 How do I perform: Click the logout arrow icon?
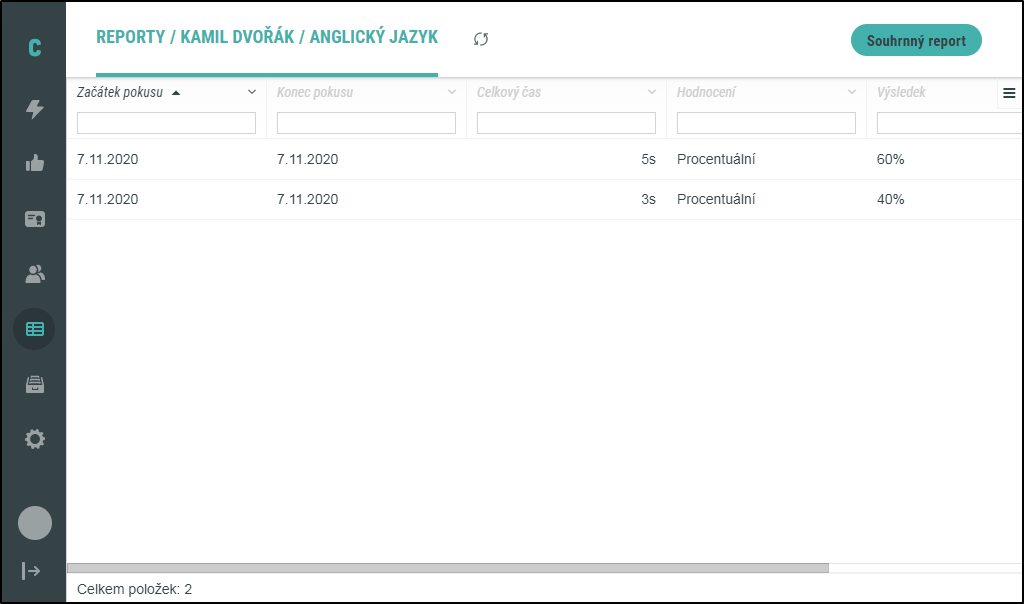(x=31, y=571)
